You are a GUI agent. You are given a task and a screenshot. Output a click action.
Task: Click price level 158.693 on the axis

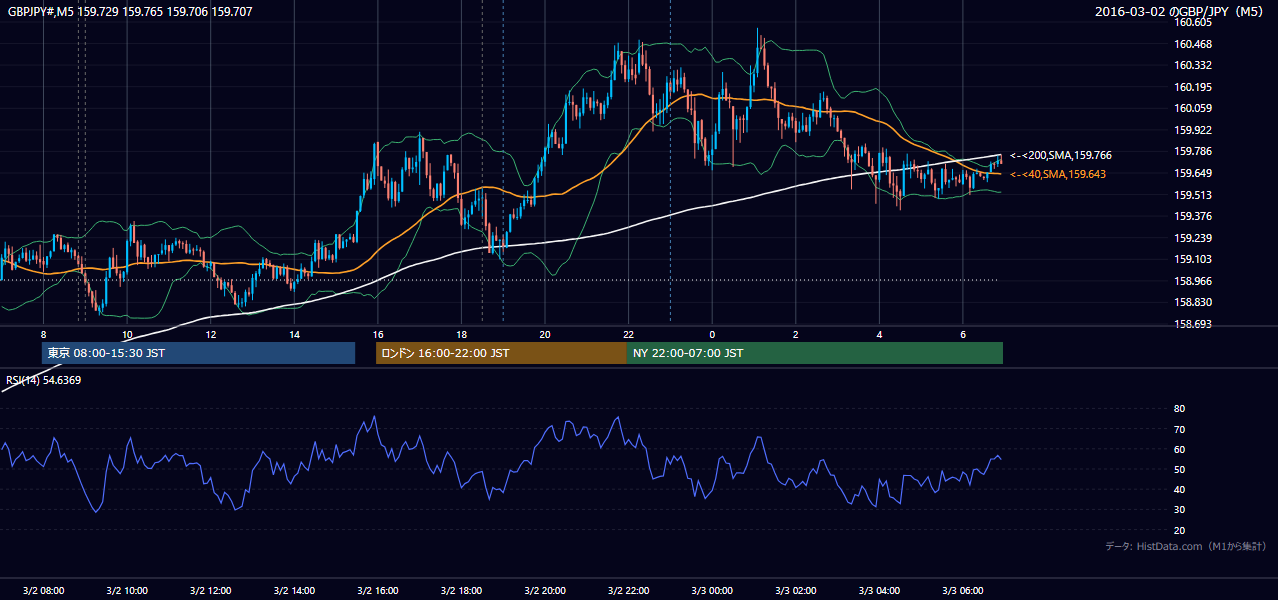(1193, 324)
